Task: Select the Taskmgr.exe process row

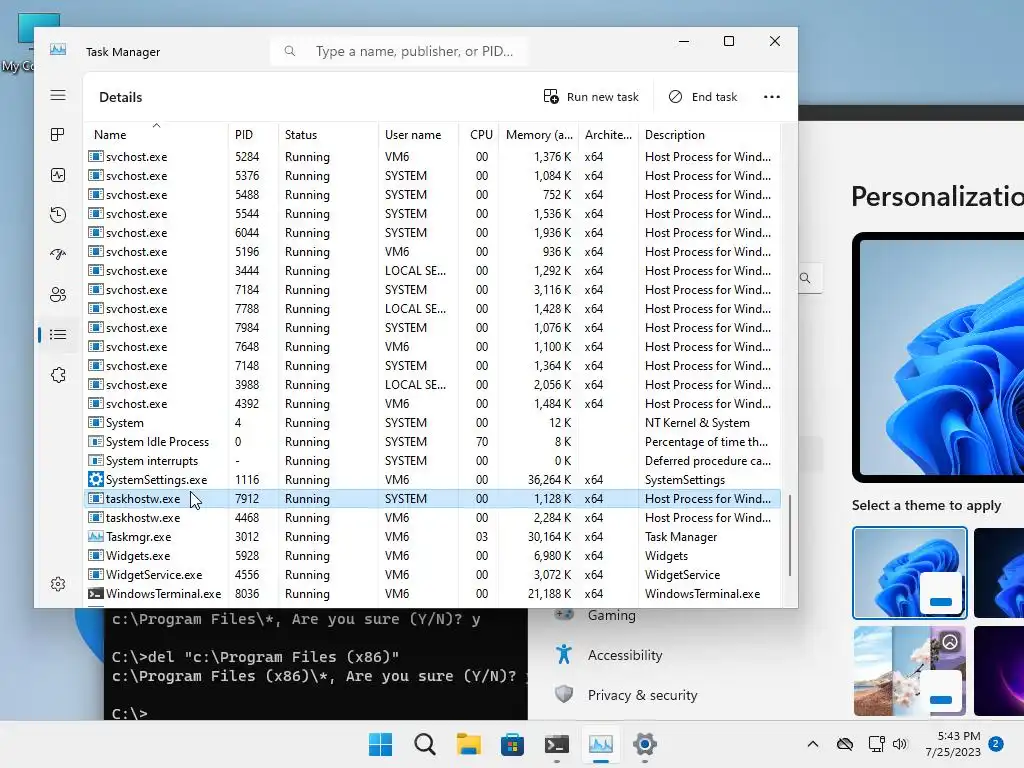Action: pos(432,537)
